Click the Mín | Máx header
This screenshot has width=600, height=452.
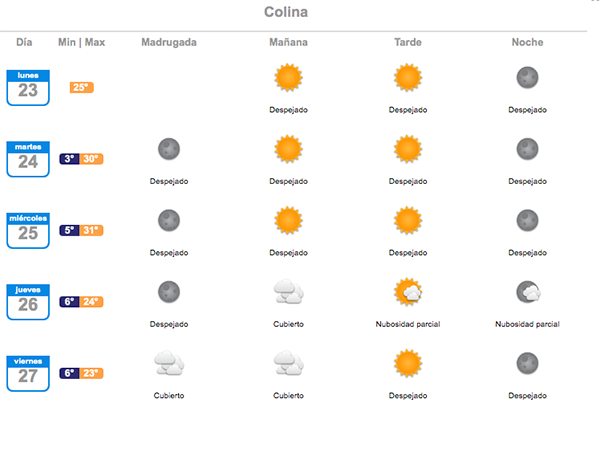[x=82, y=42]
